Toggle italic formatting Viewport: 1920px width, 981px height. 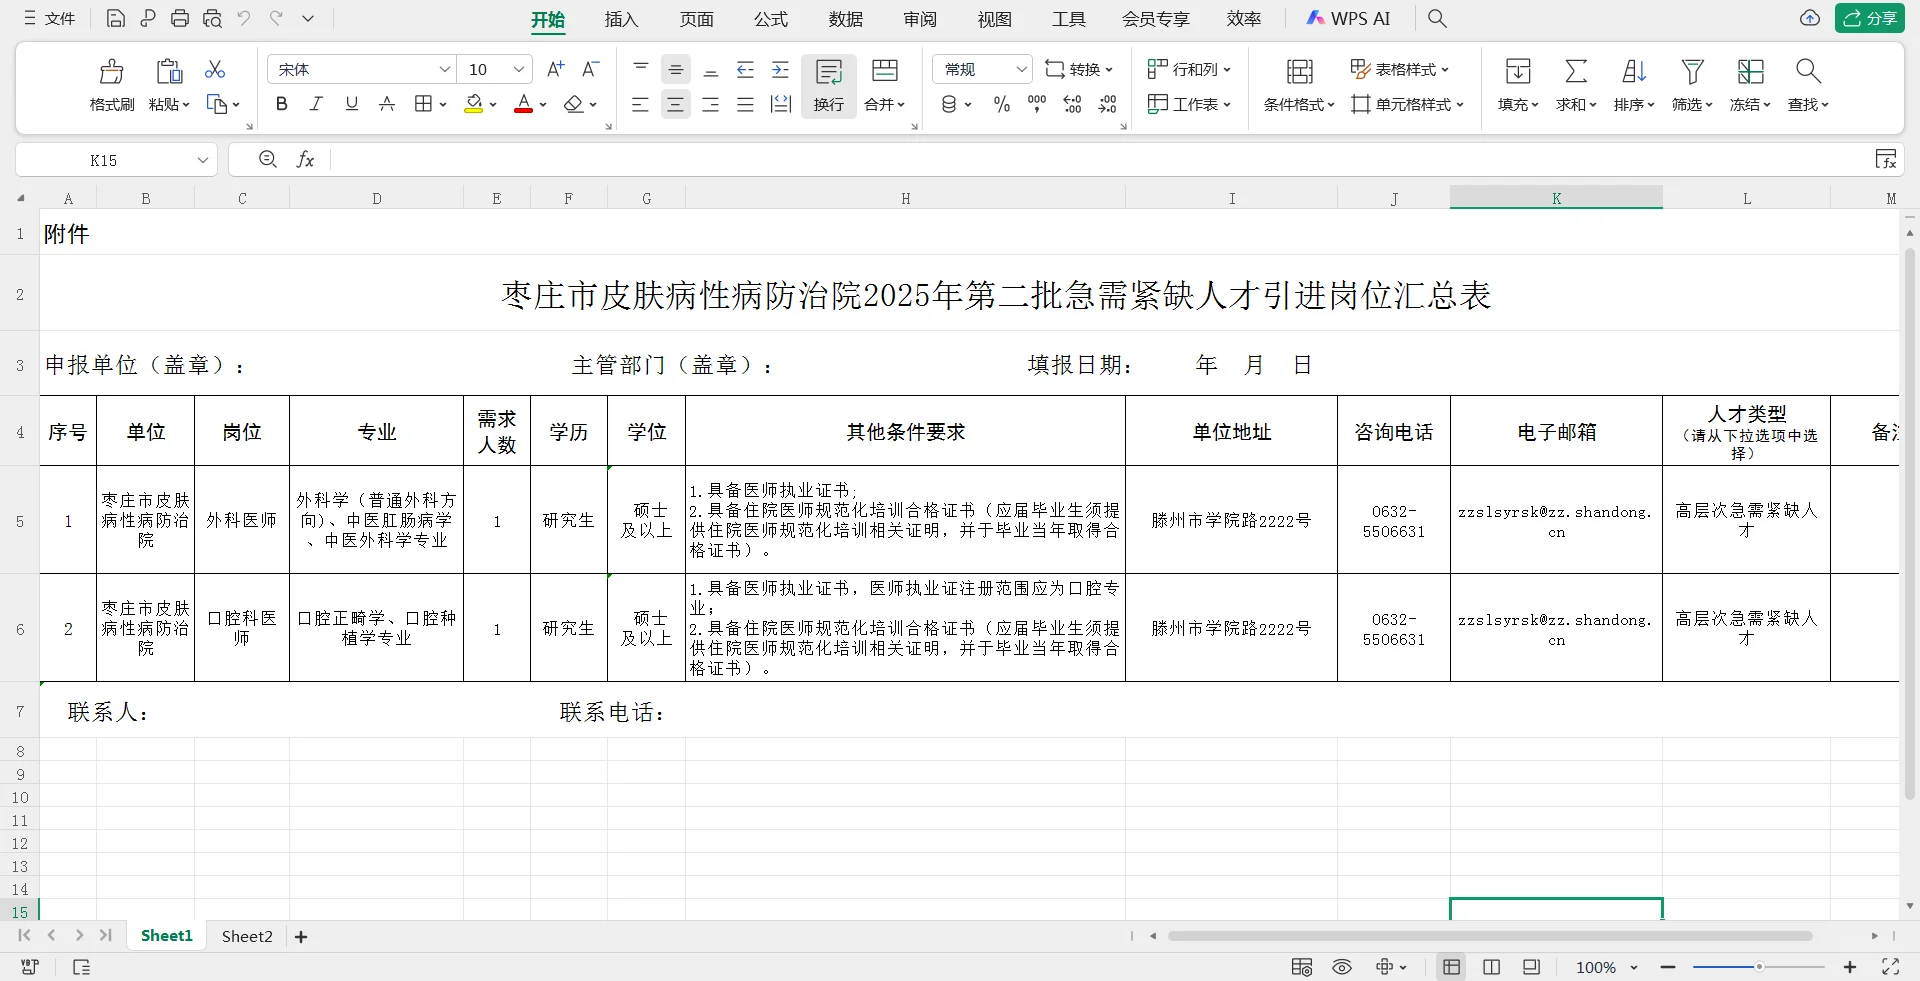tap(316, 103)
